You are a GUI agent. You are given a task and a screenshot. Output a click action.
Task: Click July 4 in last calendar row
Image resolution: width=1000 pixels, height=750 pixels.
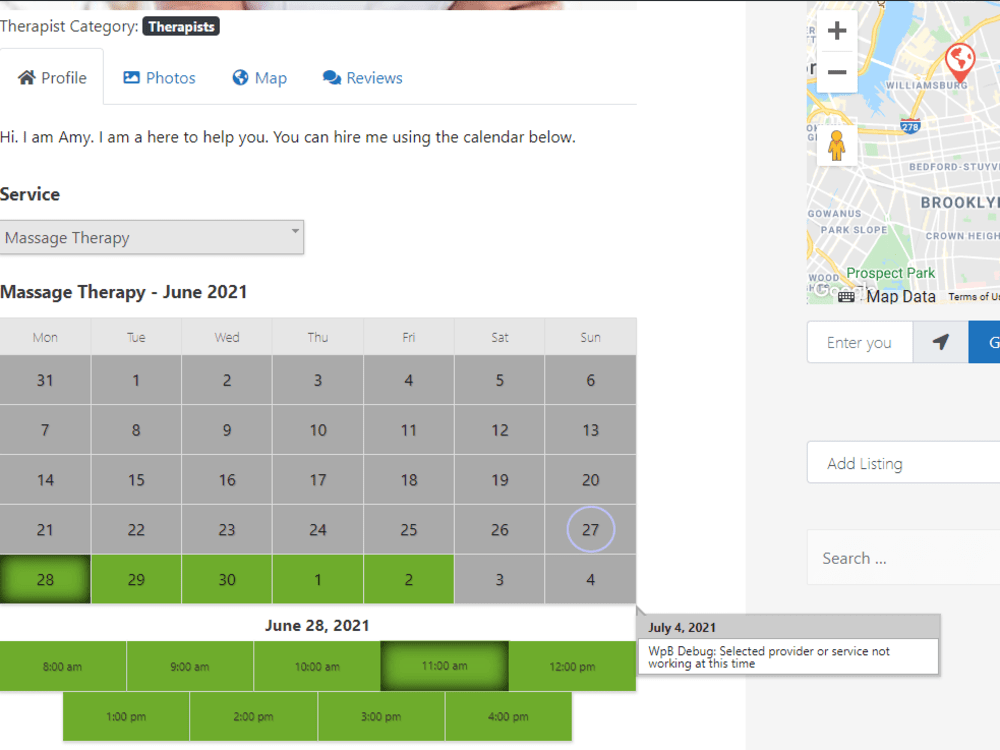point(591,579)
